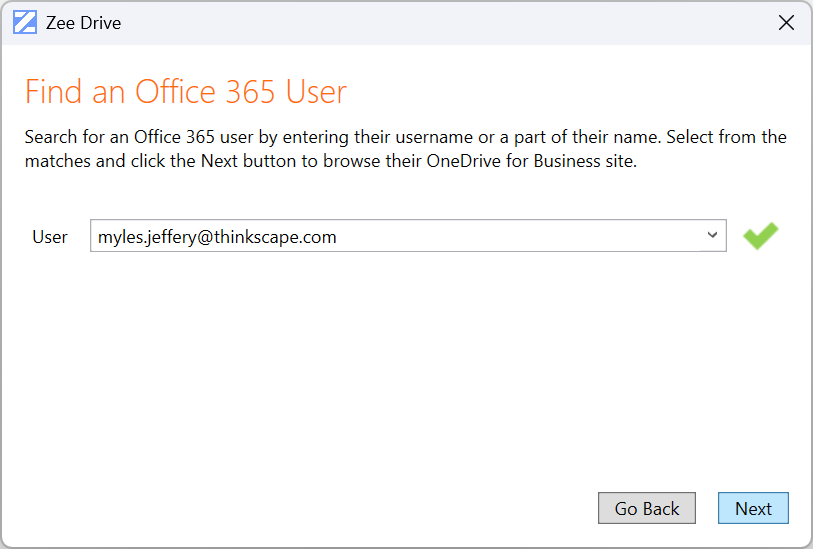Click the Next button
The height and width of the screenshot is (549, 813).
pos(753,508)
